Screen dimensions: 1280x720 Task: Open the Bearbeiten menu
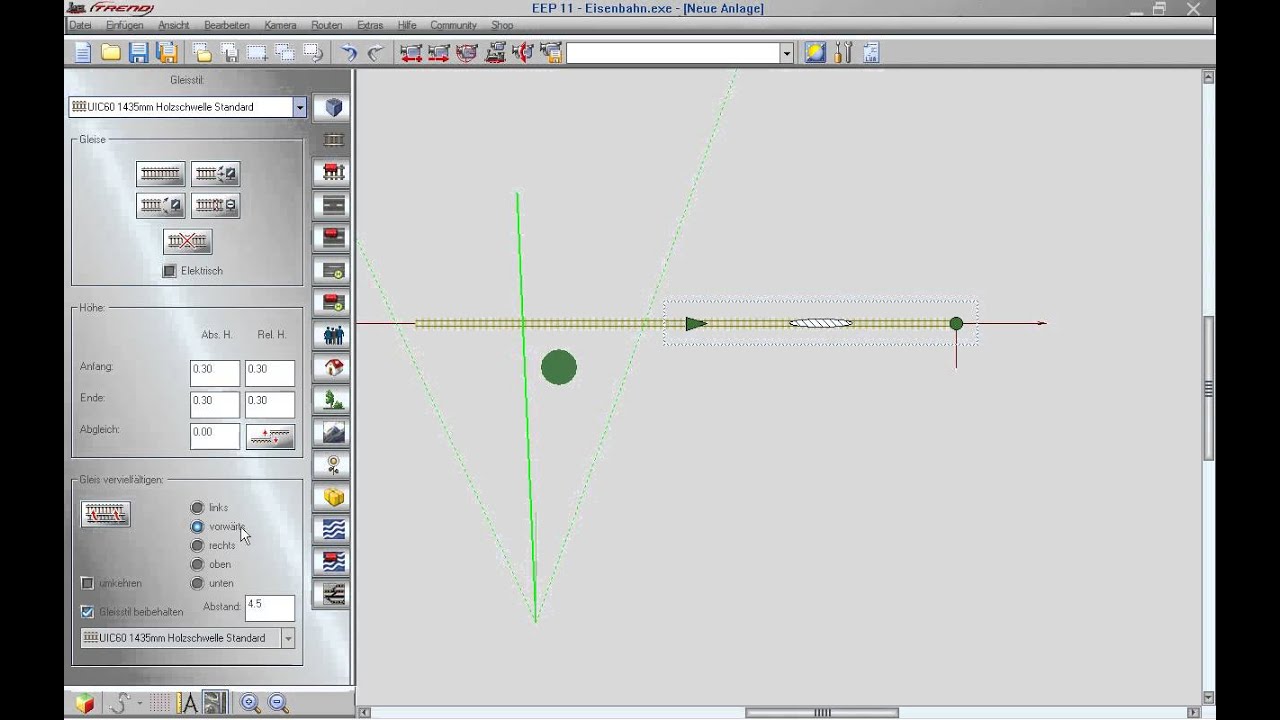click(x=227, y=25)
